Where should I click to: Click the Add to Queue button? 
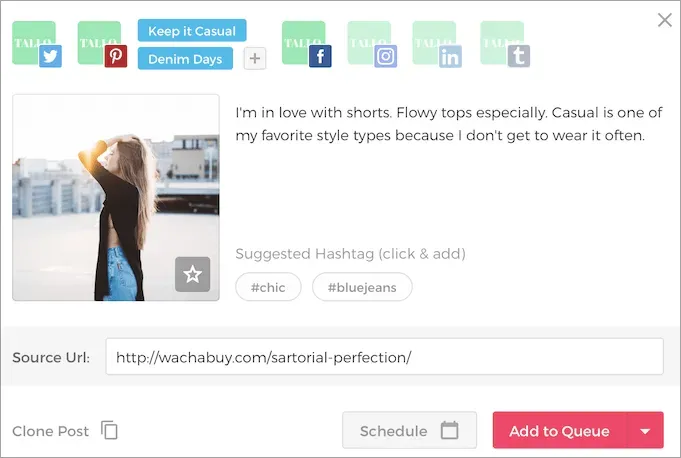[559, 431]
